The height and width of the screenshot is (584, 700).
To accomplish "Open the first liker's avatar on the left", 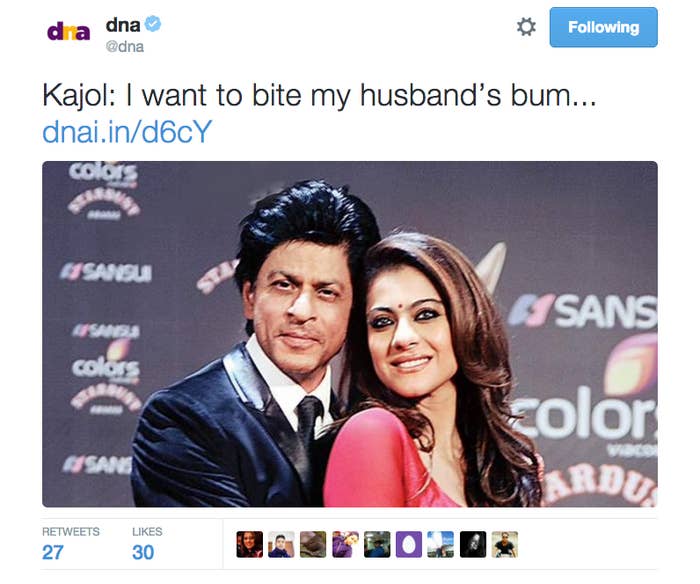I will [250, 544].
